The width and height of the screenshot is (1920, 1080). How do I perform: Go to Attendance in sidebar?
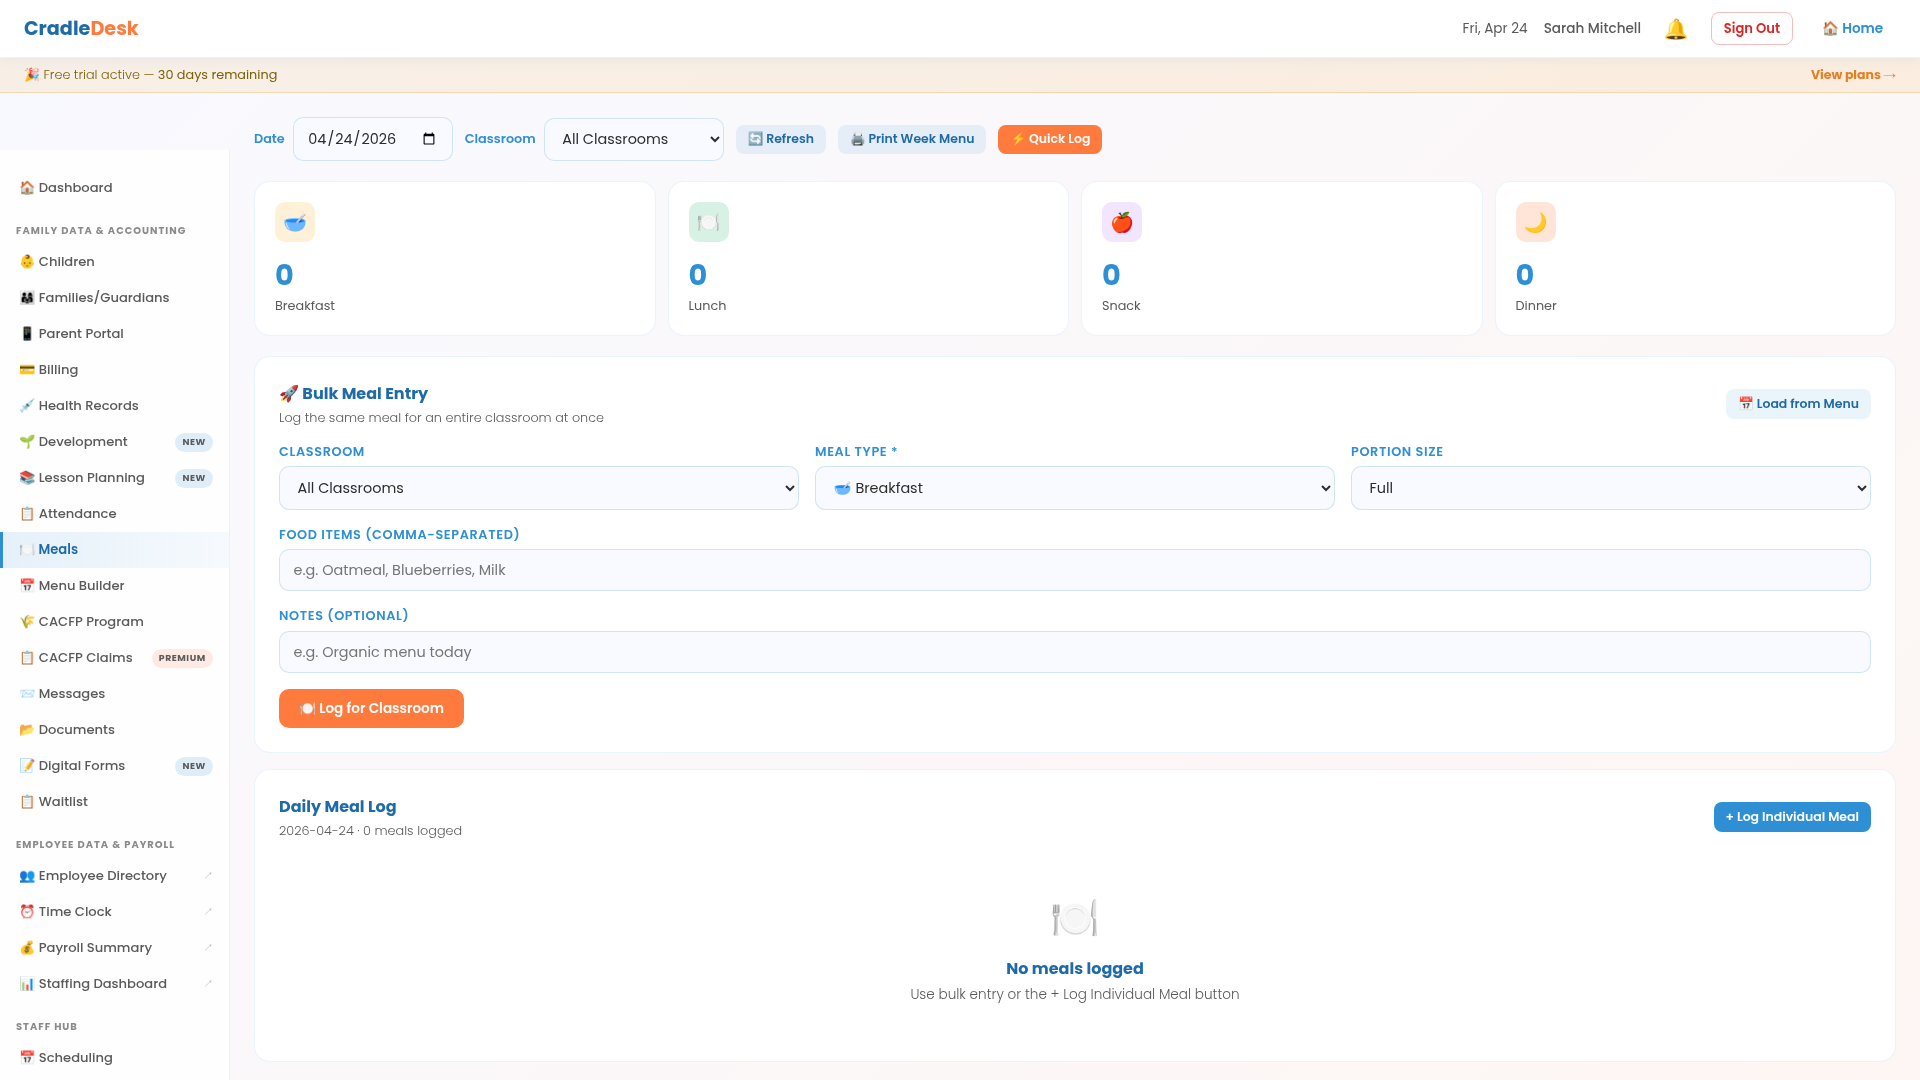[77, 513]
